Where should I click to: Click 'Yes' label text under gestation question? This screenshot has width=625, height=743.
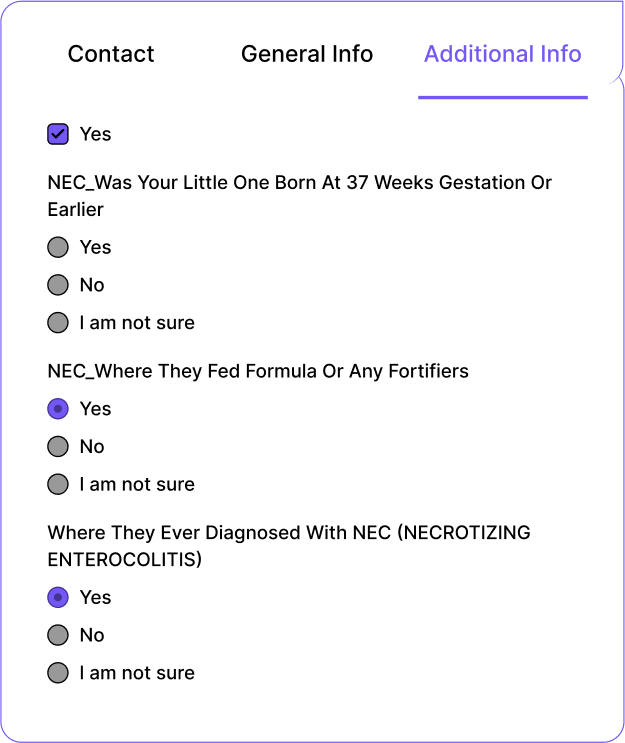(x=96, y=247)
